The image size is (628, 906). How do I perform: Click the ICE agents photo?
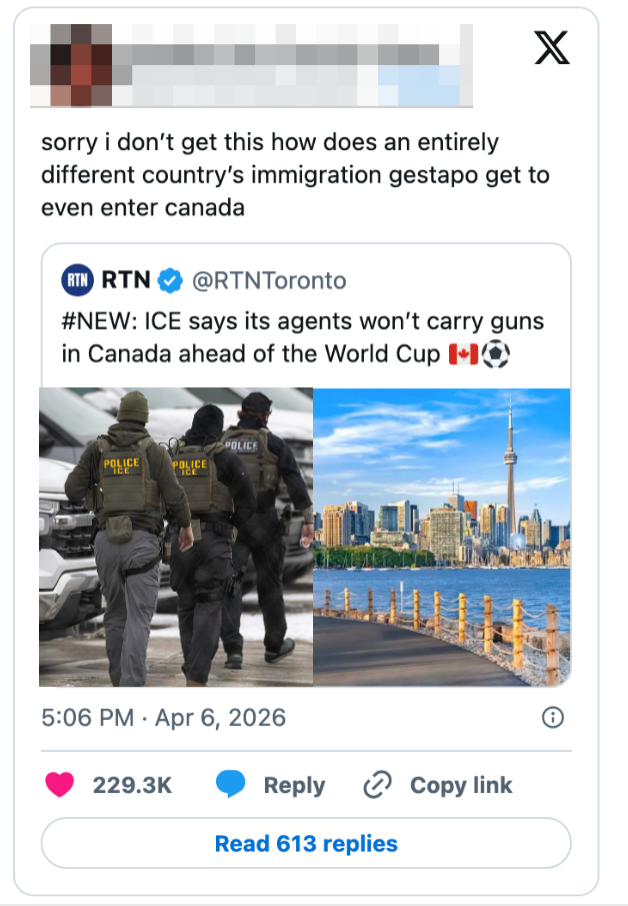[175, 535]
